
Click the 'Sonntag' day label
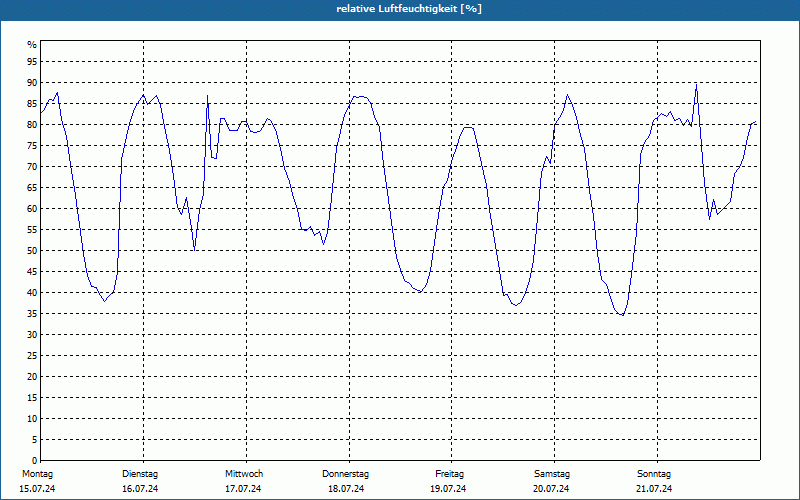tap(654, 474)
